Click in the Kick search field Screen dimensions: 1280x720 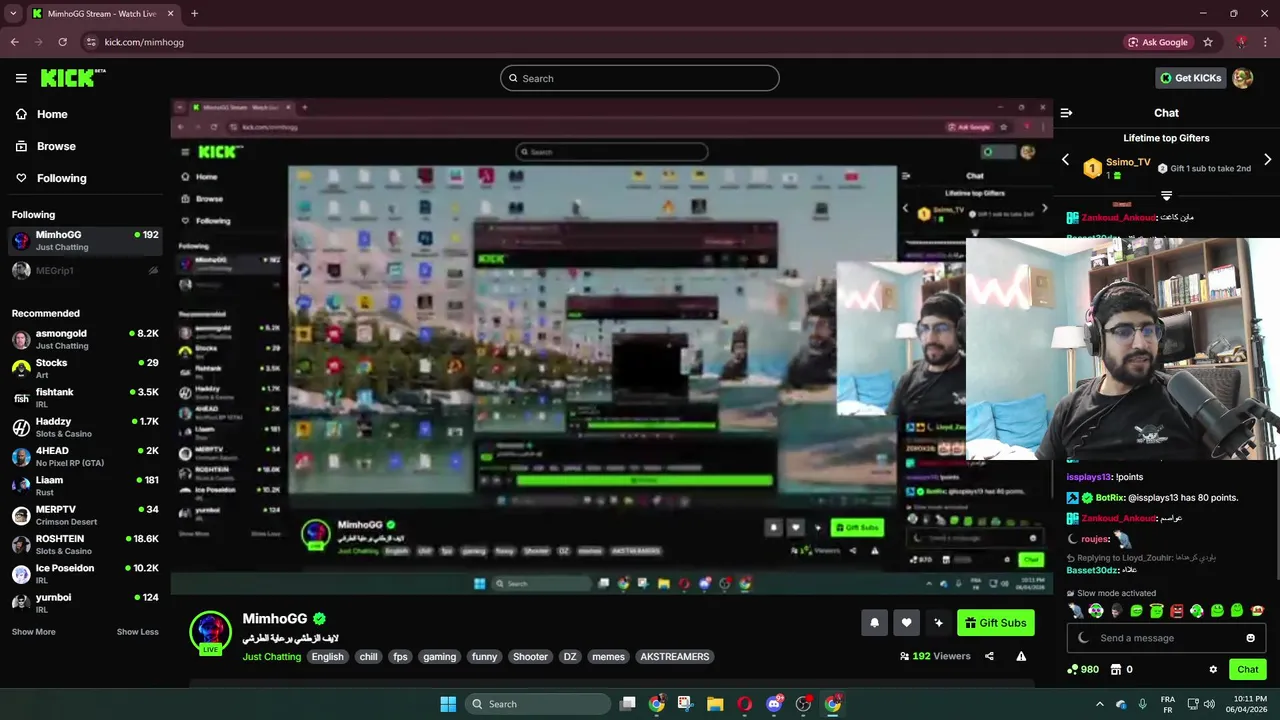640,78
